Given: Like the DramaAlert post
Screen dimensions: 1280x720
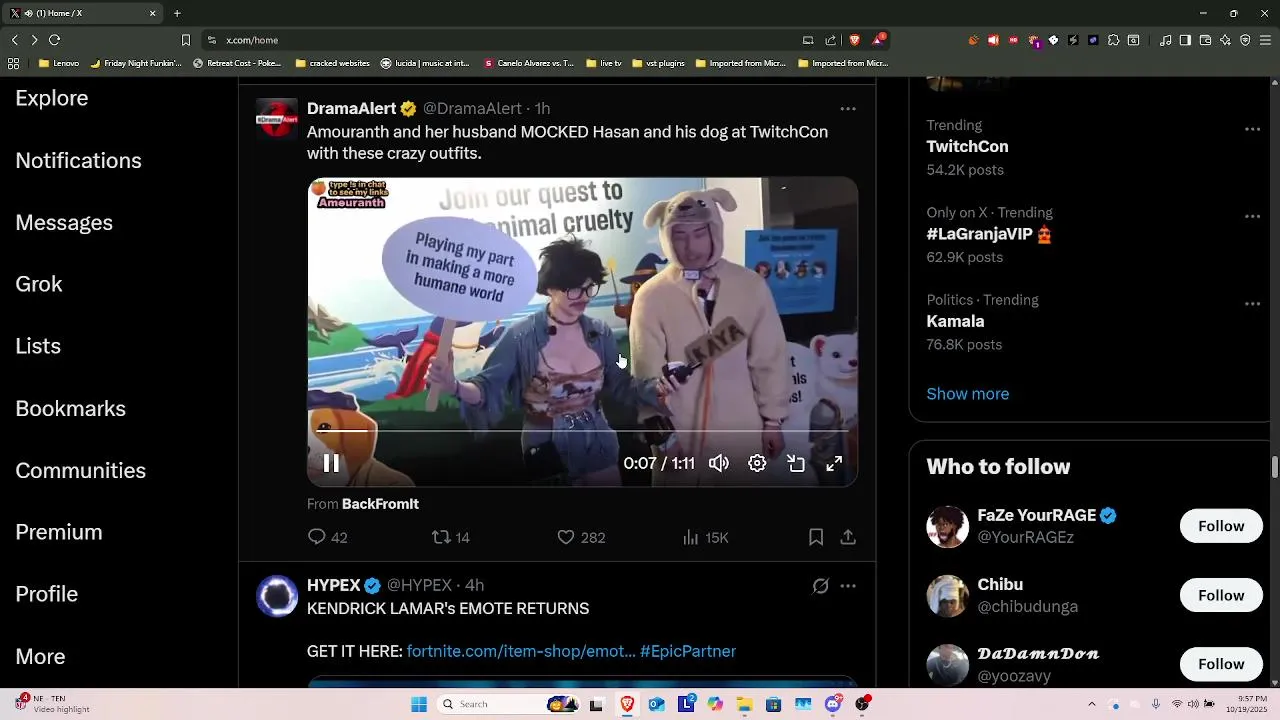Looking at the screenshot, I should point(581,537).
